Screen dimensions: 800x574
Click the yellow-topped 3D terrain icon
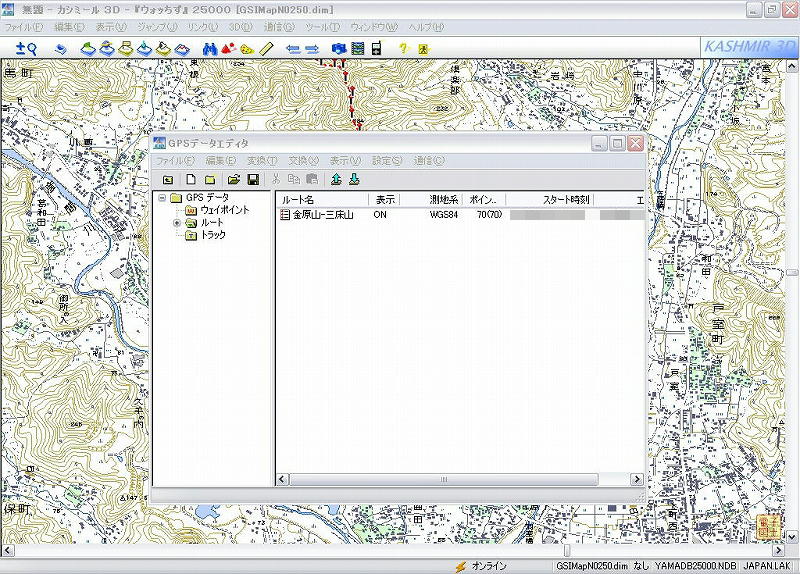click(126, 48)
